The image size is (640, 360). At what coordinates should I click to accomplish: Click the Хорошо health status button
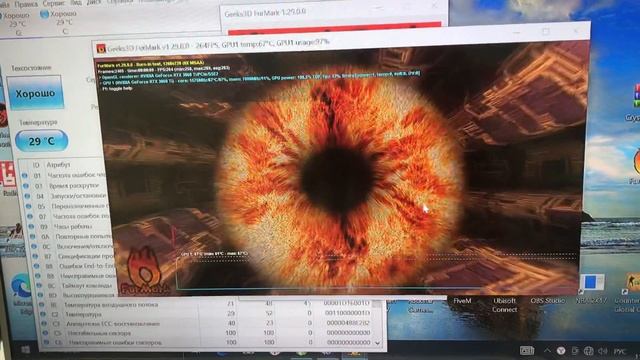point(35,93)
